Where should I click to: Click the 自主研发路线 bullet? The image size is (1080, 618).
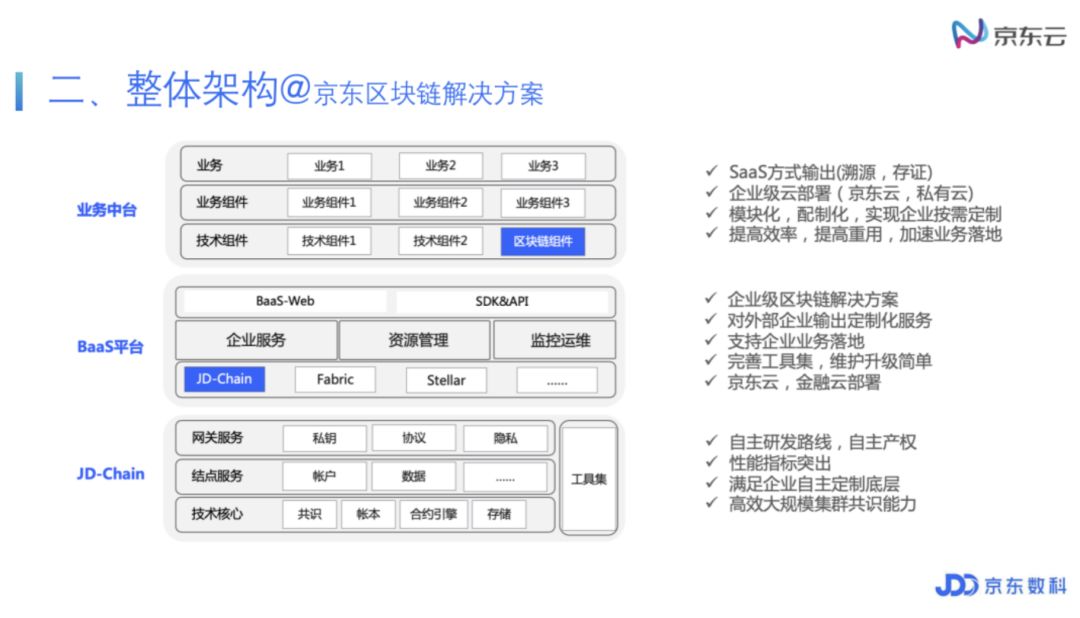click(x=822, y=442)
